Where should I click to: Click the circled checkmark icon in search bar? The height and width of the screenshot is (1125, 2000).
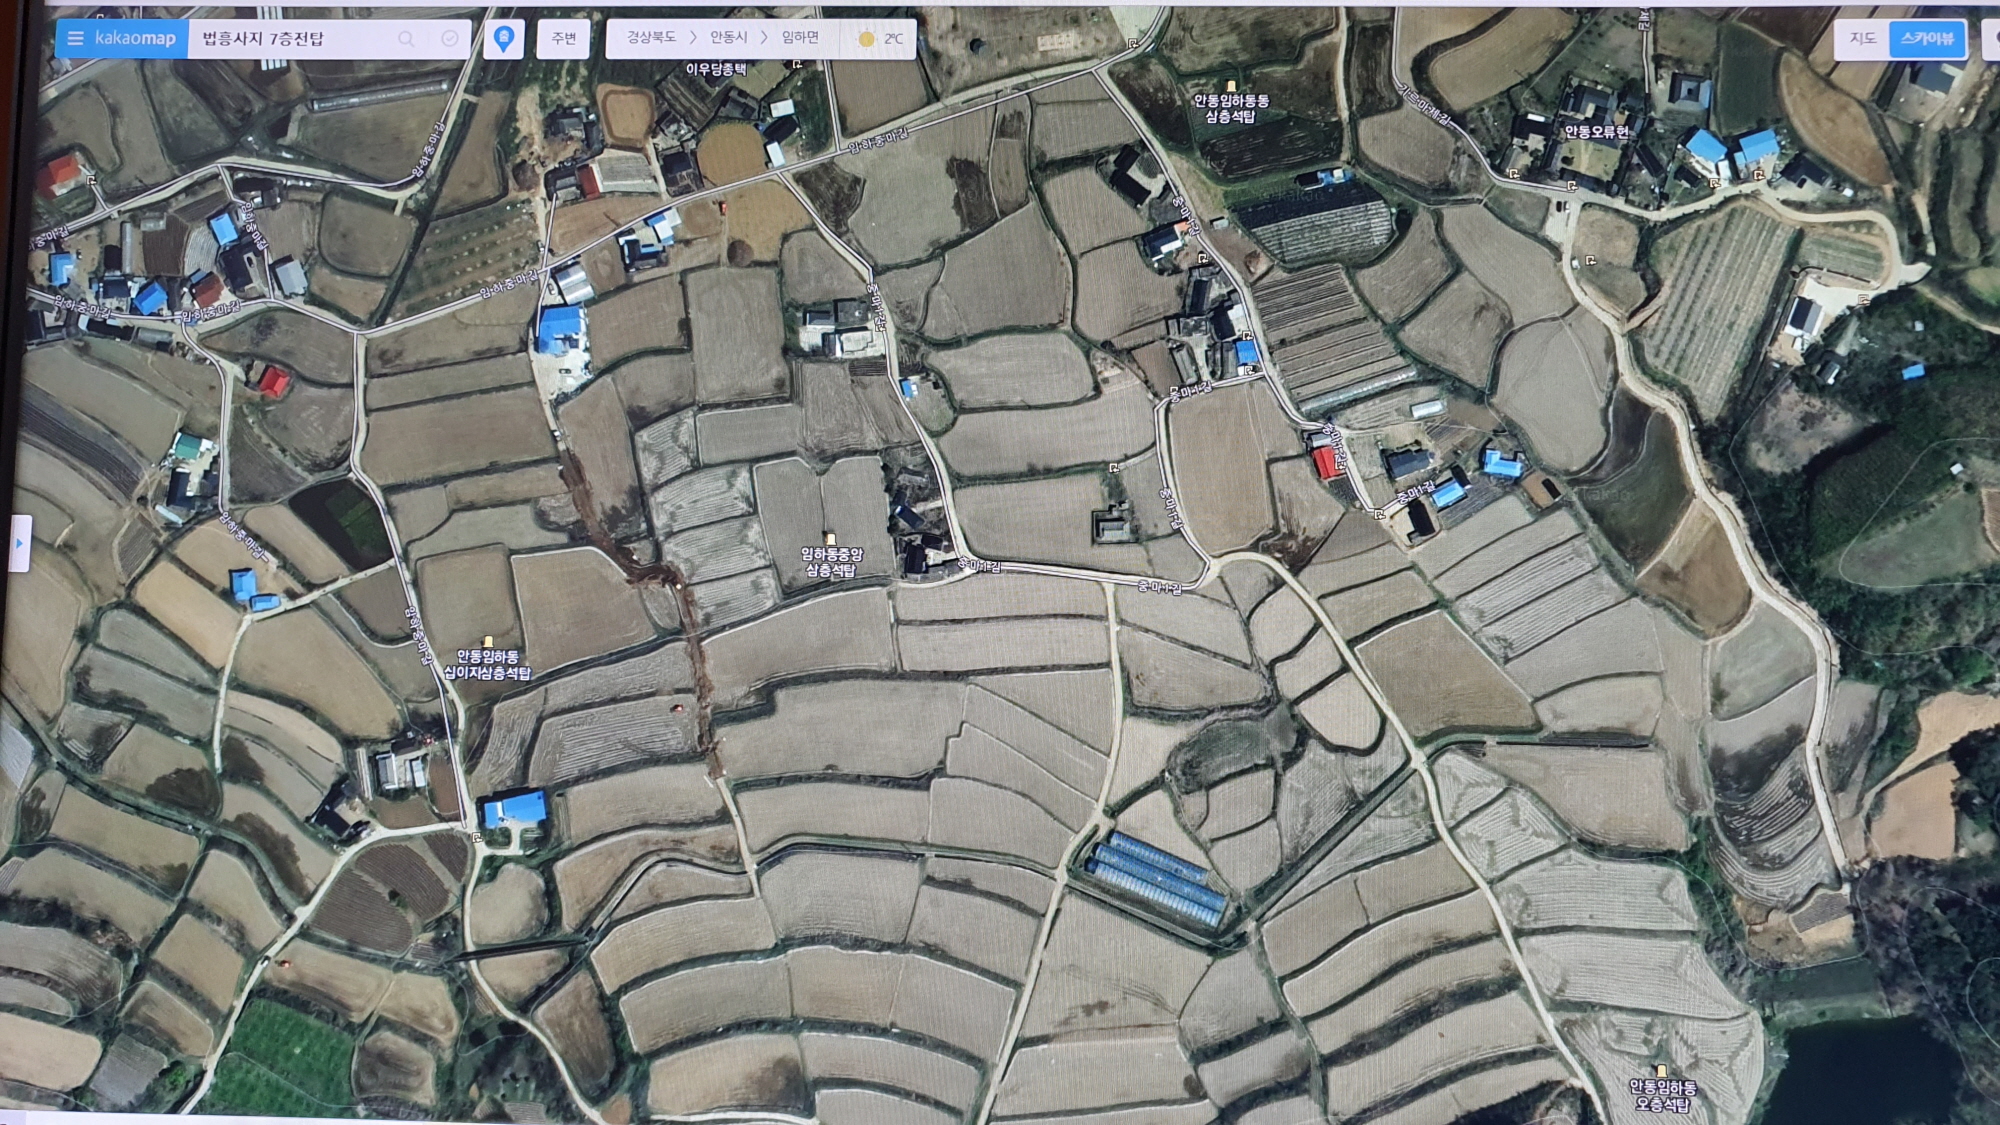450,38
